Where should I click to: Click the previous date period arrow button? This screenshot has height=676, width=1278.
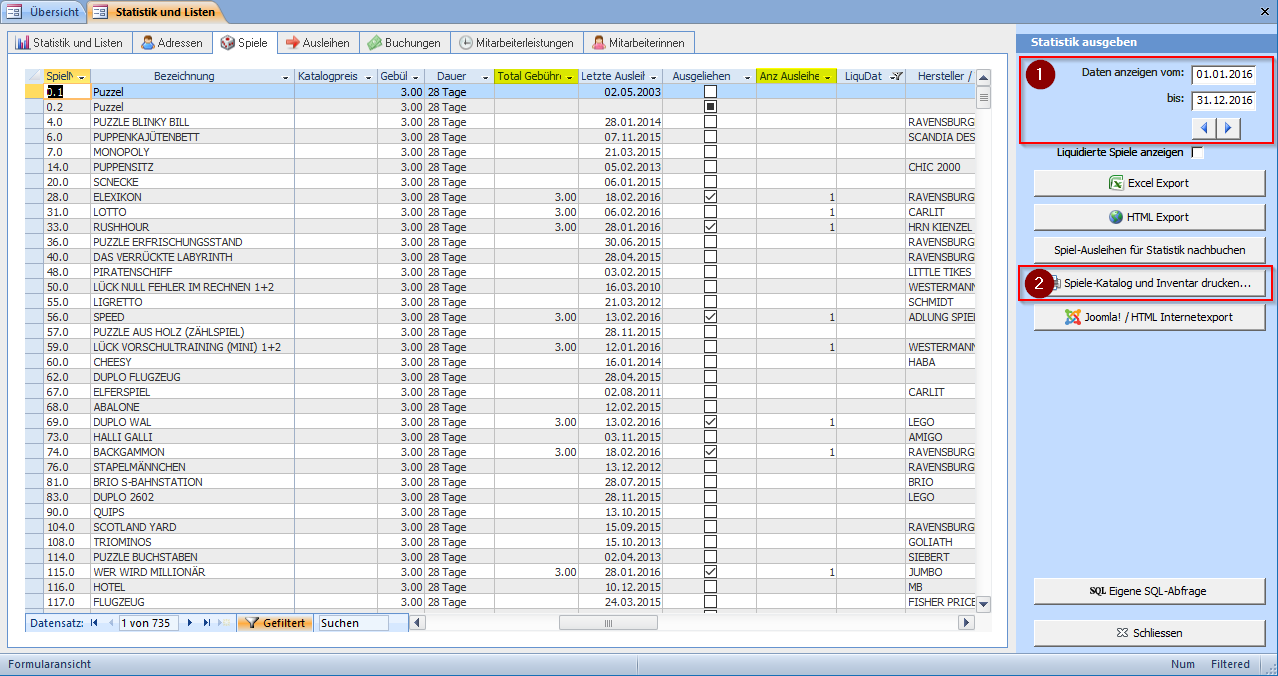coord(1204,128)
